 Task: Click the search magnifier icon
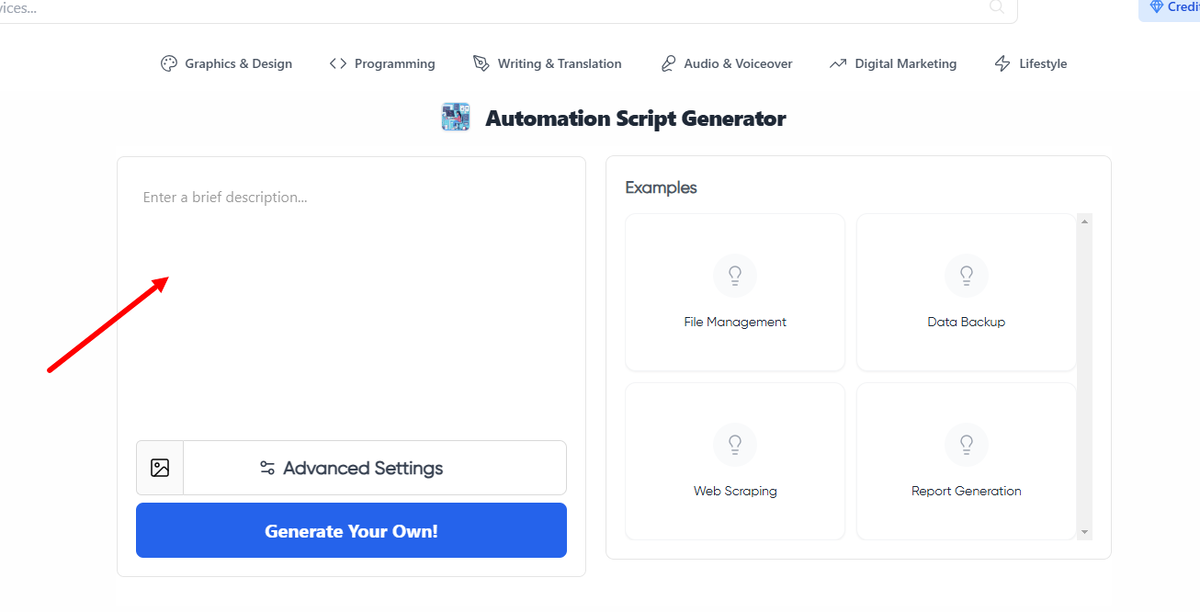pyautogui.click(x=997, y=8)
